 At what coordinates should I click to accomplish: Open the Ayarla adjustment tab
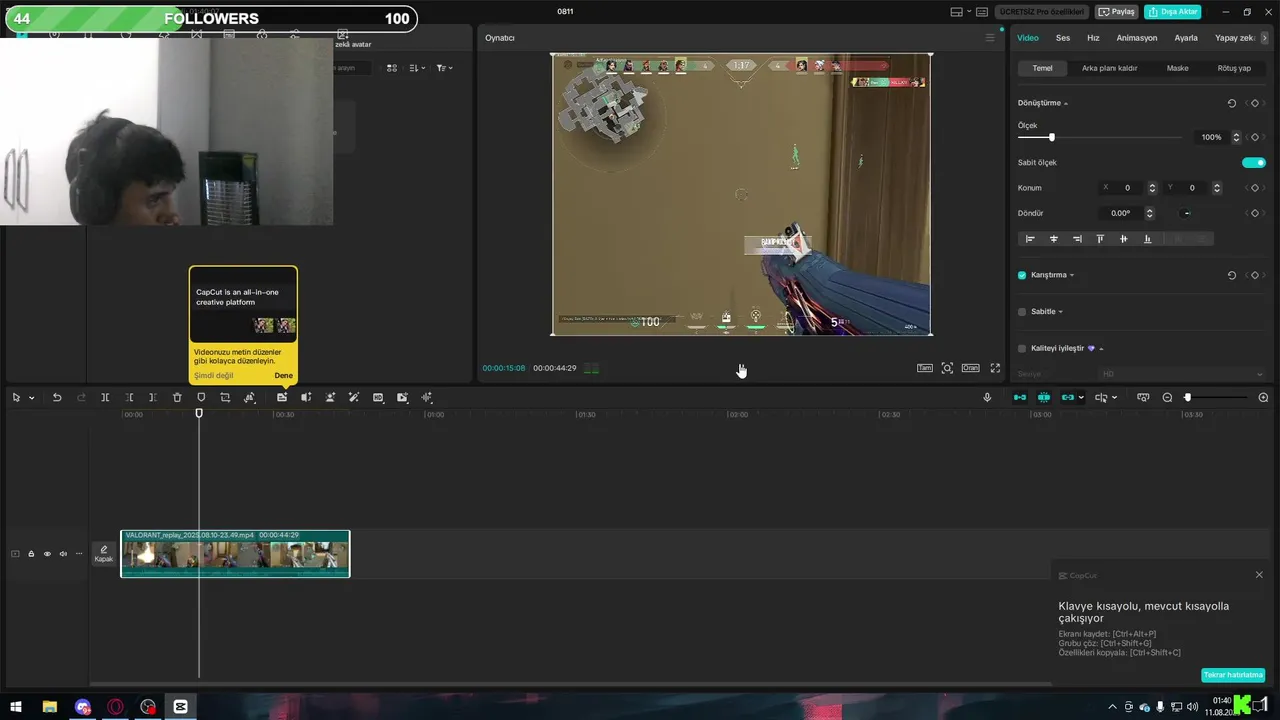pos(1186,38)
